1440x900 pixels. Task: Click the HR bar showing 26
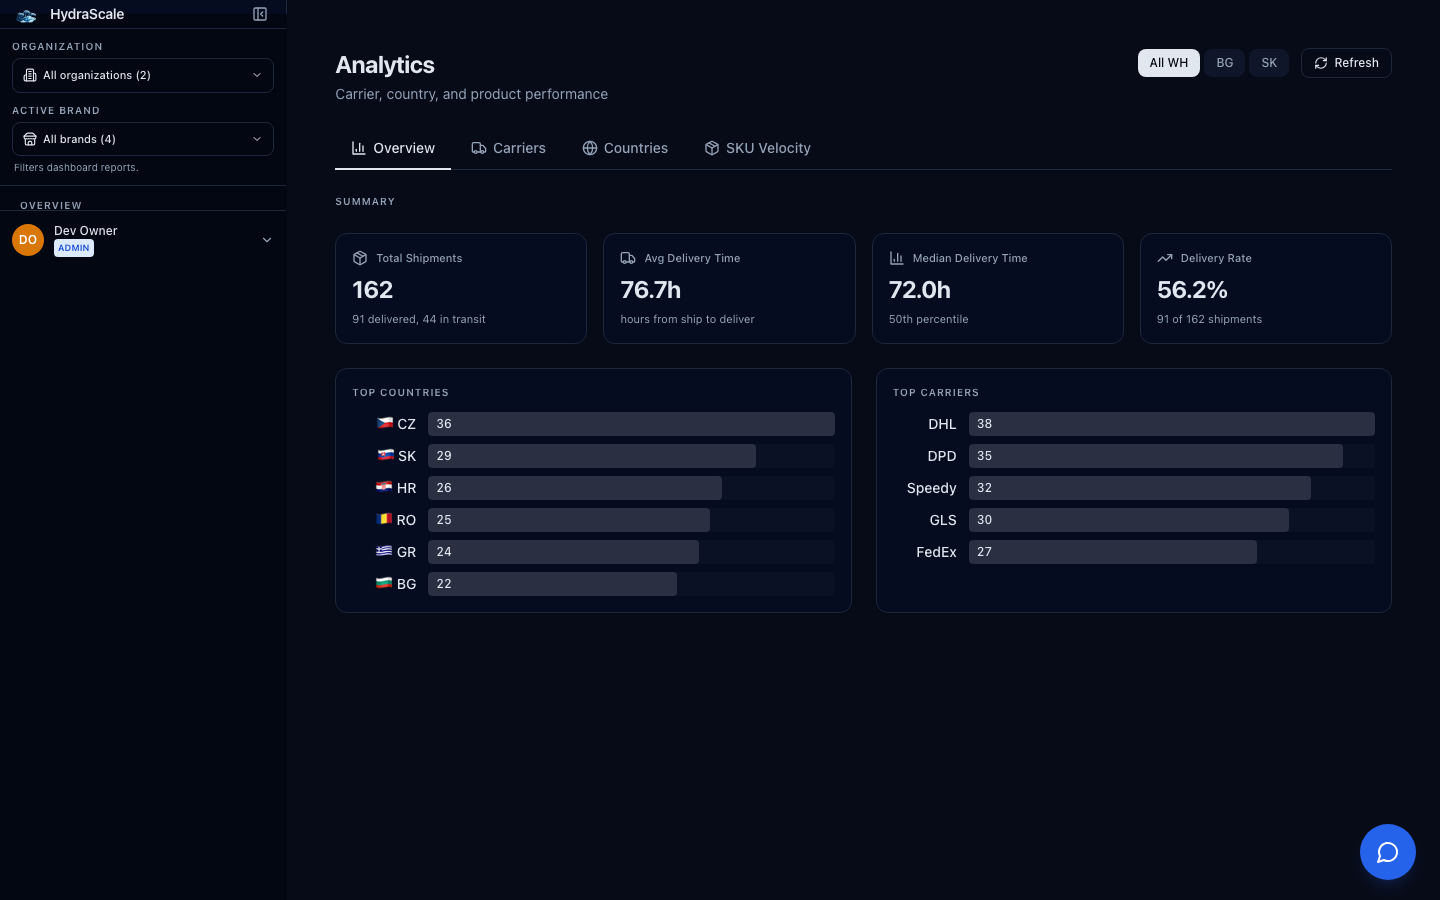[575, 488]
